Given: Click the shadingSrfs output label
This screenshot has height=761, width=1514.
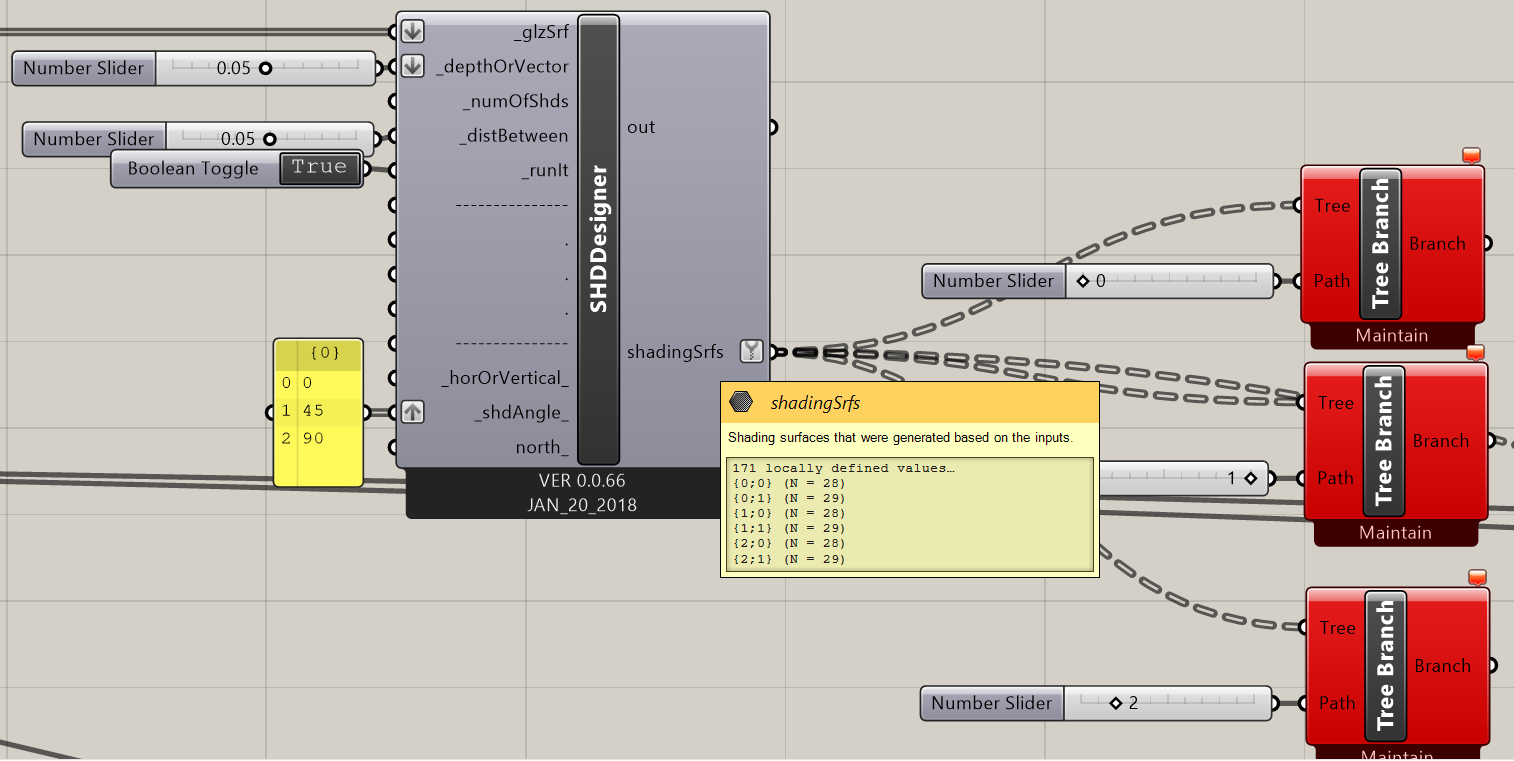Looking at the screenshot, I should [x=675, y=352].
